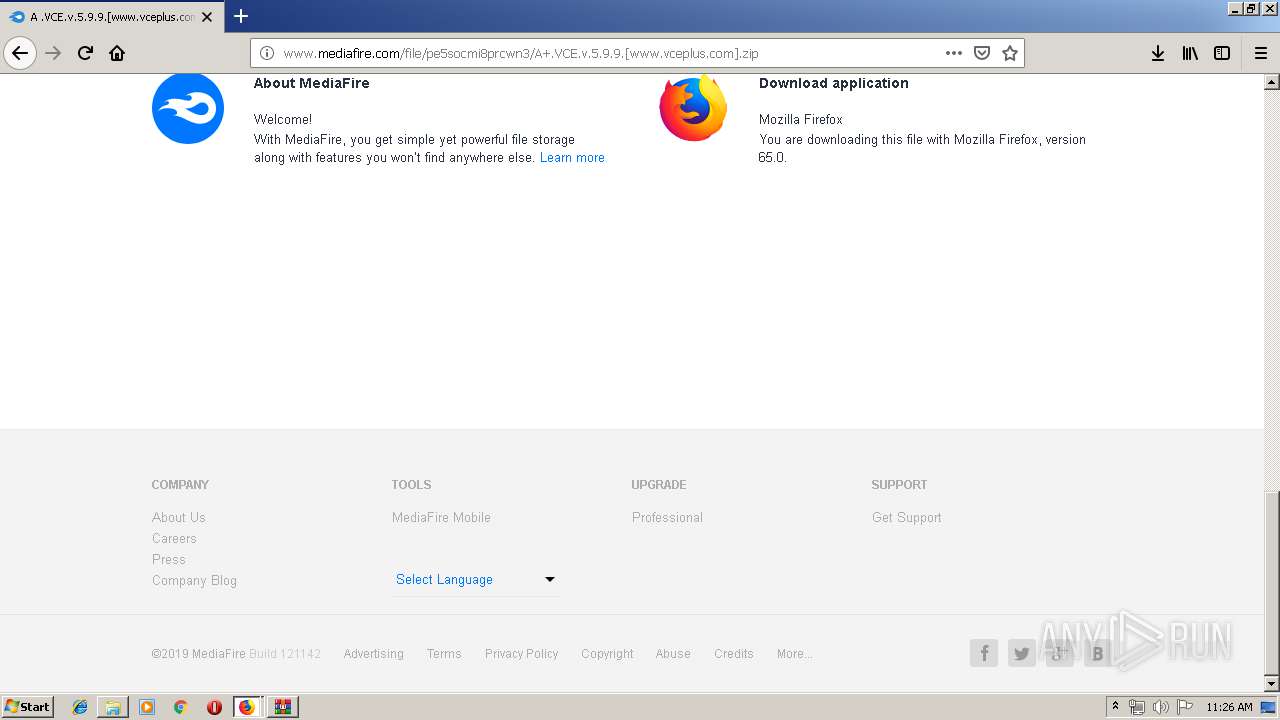Screen dimensions: 1280x720
Task: Open the Credits footer link
Action: point(734,654)
